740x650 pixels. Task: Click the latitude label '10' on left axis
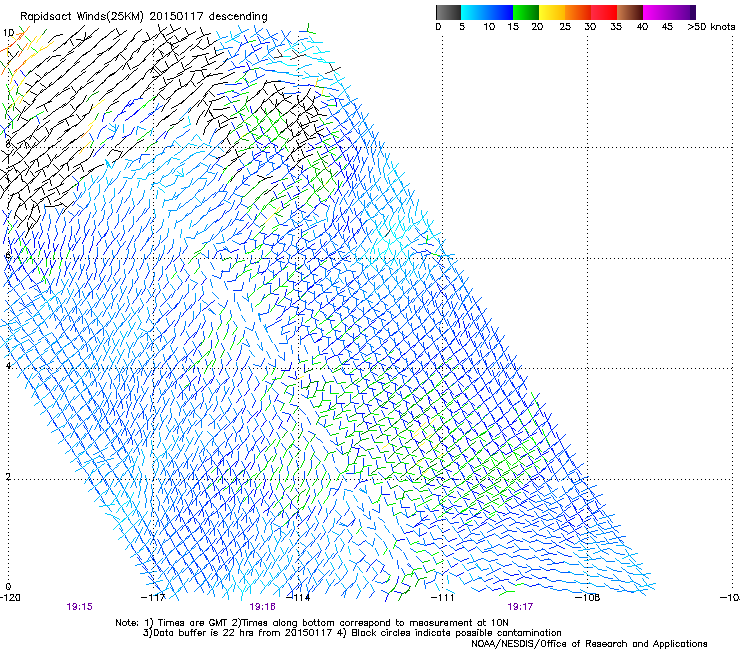point(8,33)
